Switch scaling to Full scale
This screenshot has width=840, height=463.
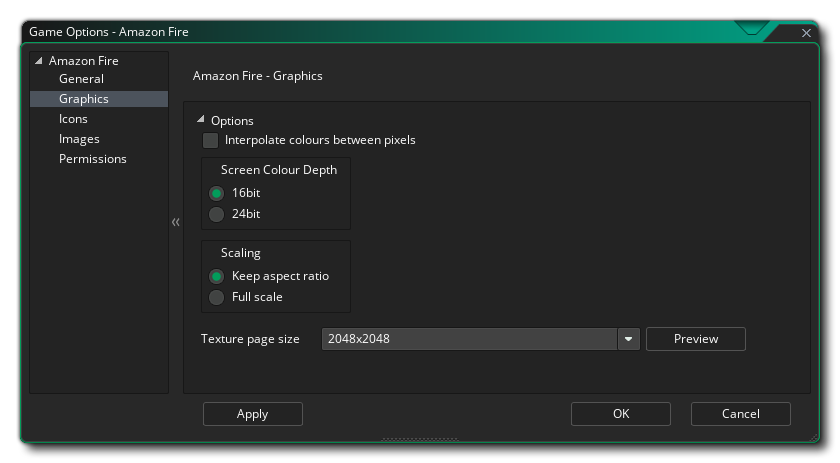point(216,297)
